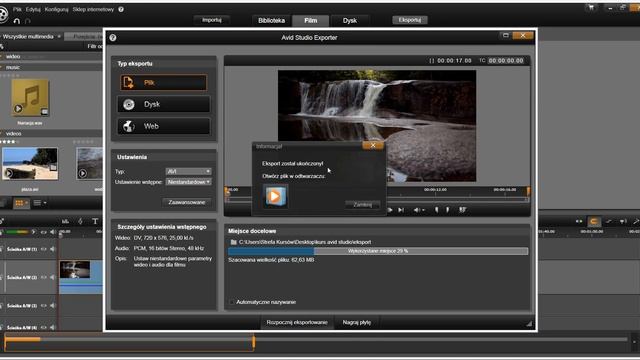Click the Avid Studio logo icon

(4, 13)
